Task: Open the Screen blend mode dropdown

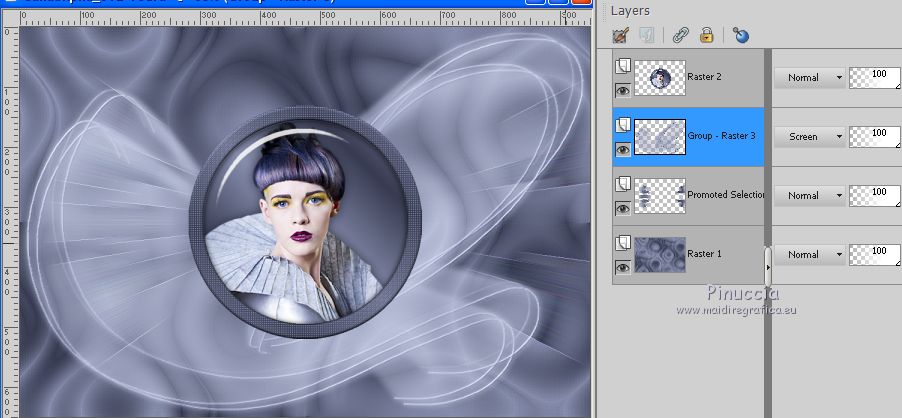Action: pyautogui.click(x=809, y=136)
